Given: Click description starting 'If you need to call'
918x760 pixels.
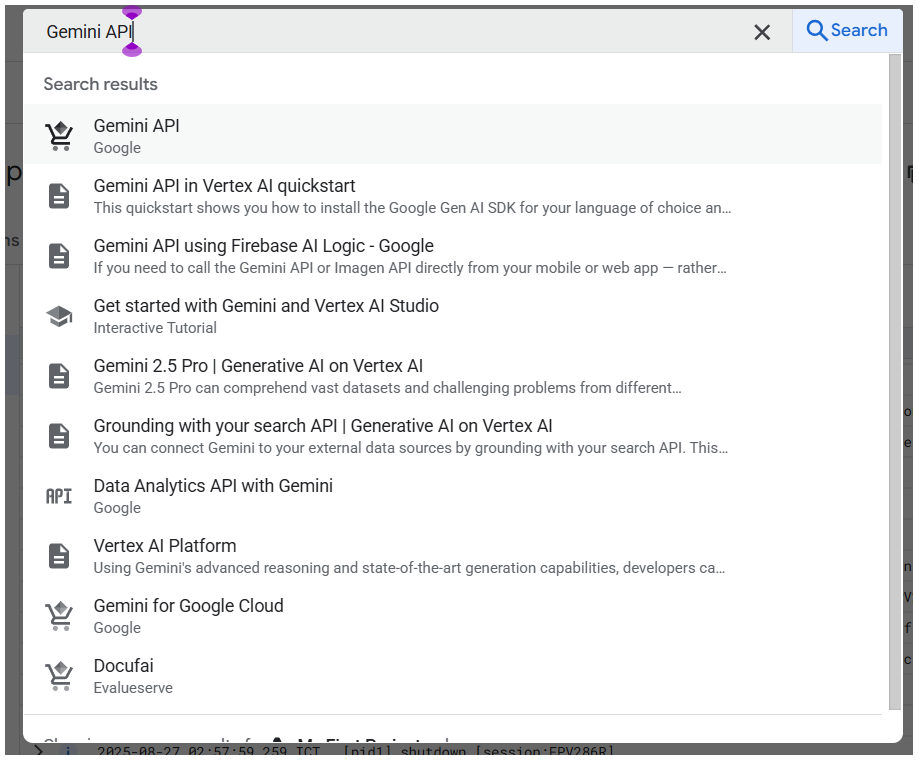Looking at the screenshot, I should click(x=410, y=268).
